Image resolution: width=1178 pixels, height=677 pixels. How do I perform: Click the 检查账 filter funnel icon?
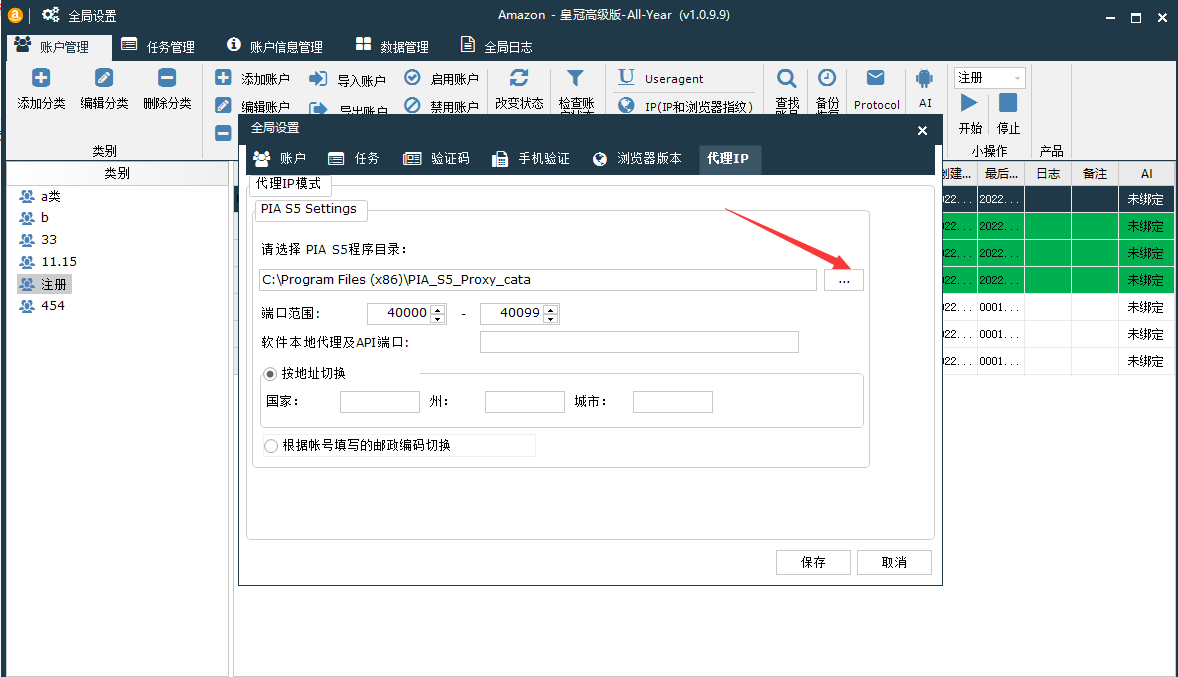(x=575, y=78)
